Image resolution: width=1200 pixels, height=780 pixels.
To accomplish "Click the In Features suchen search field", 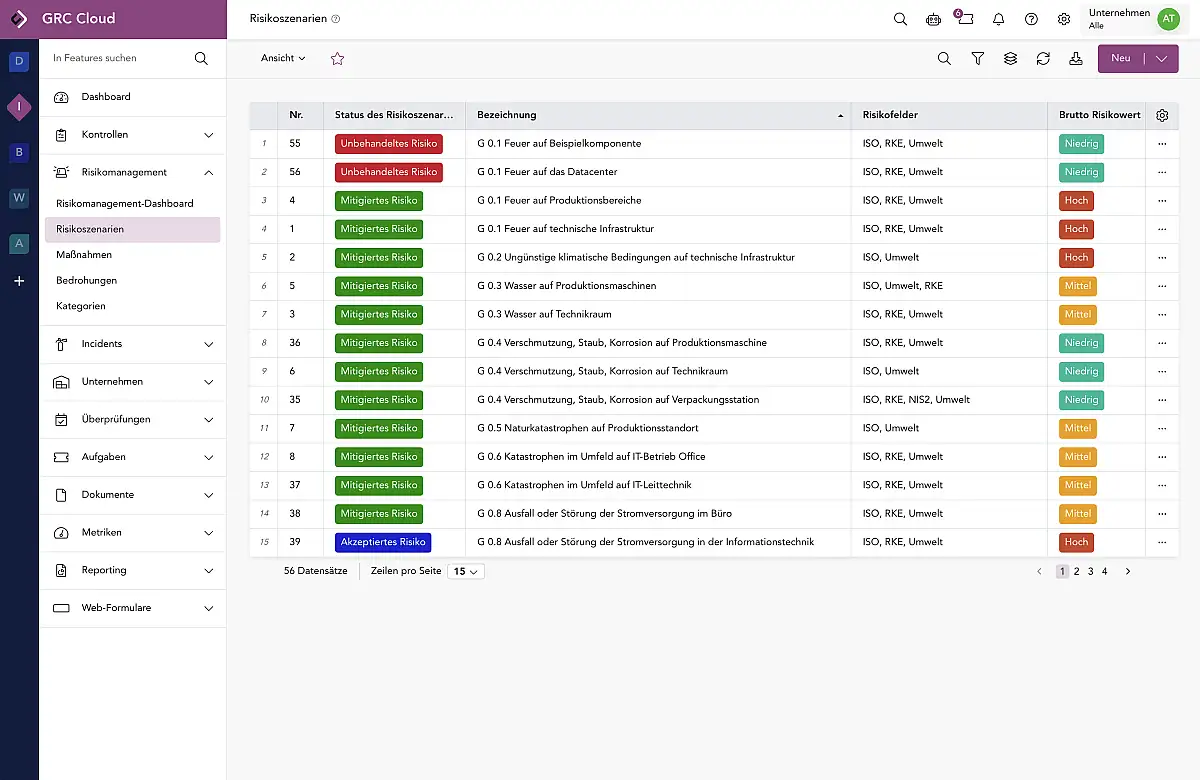I will [x=120, y=59].
